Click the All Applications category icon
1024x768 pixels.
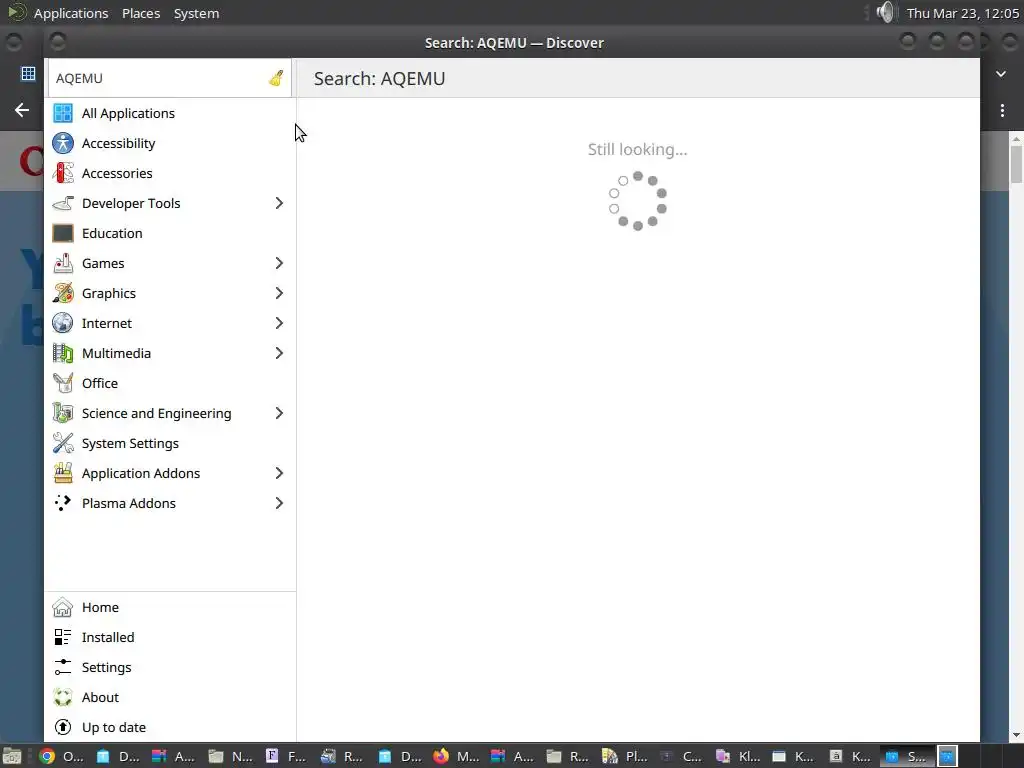63,113
